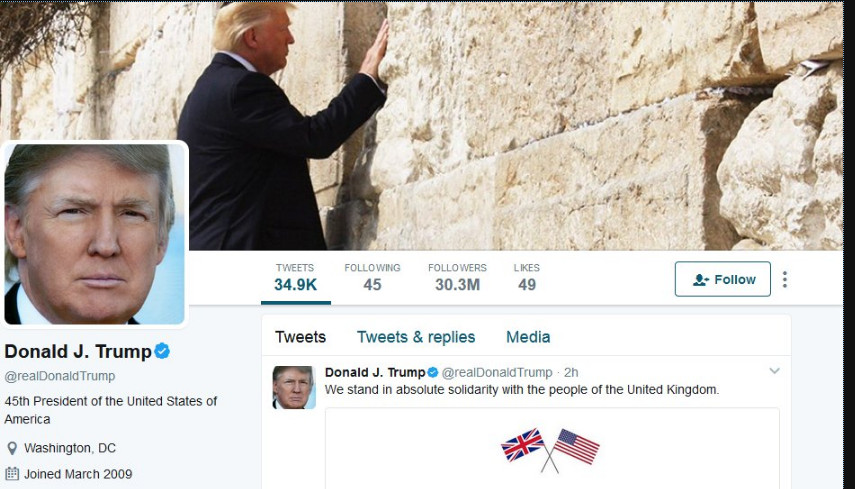Click the verified badge next to profile name
The height and width of the screenshot is (489, 855).
pos(162,351)
